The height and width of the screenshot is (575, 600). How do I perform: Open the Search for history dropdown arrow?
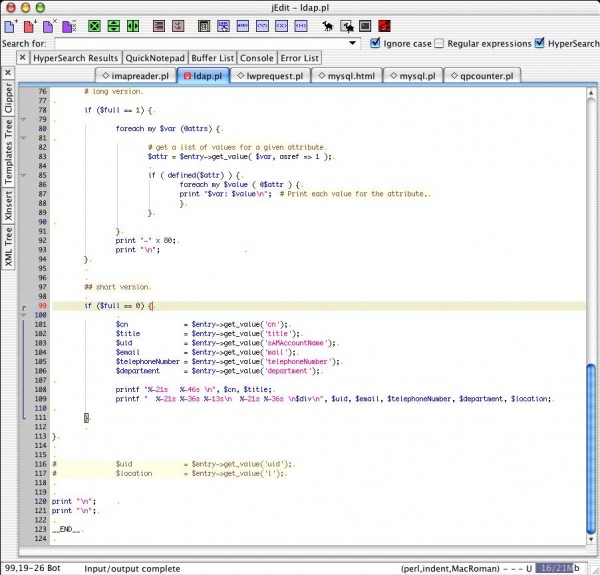[352, 43]
